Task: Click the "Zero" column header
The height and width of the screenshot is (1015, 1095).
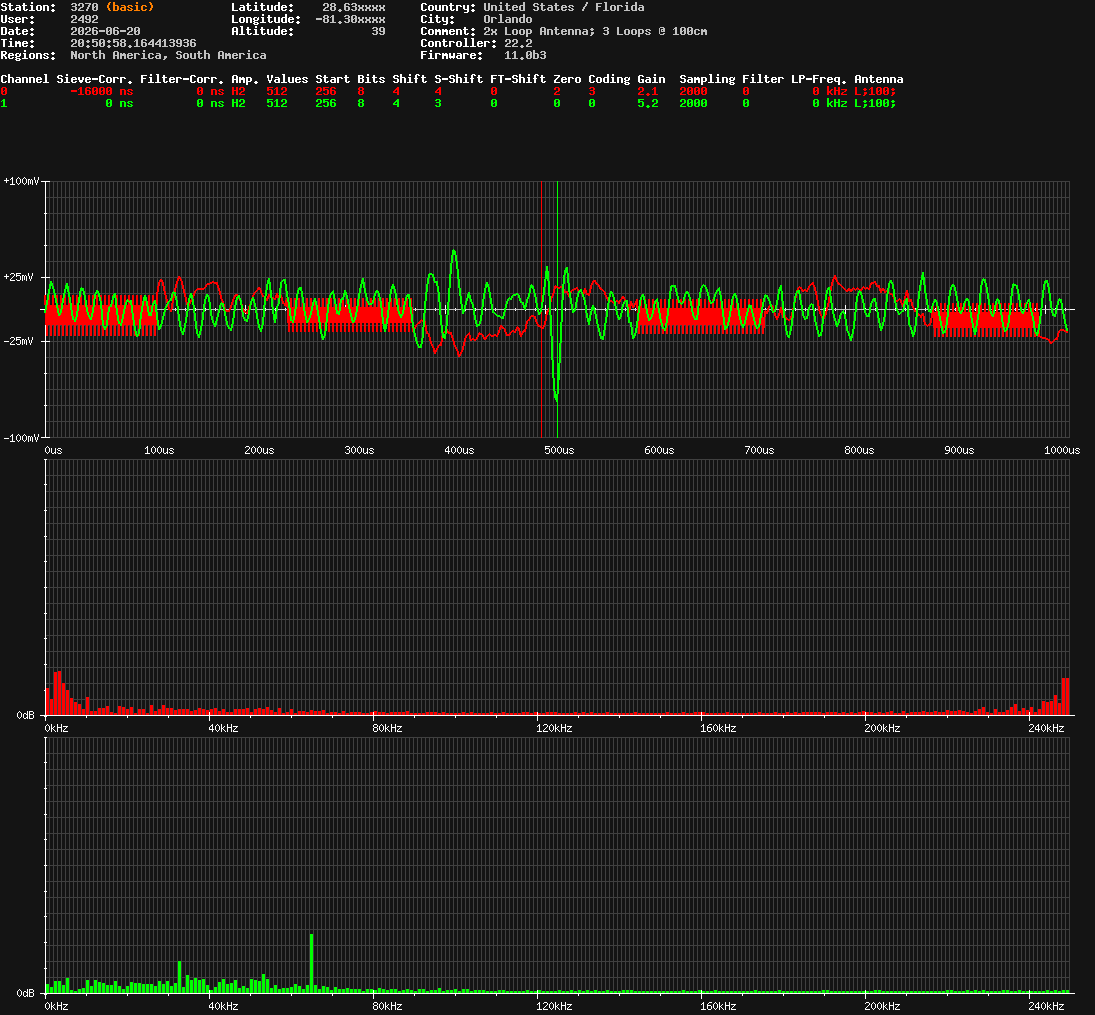Action: coord(567,79)
